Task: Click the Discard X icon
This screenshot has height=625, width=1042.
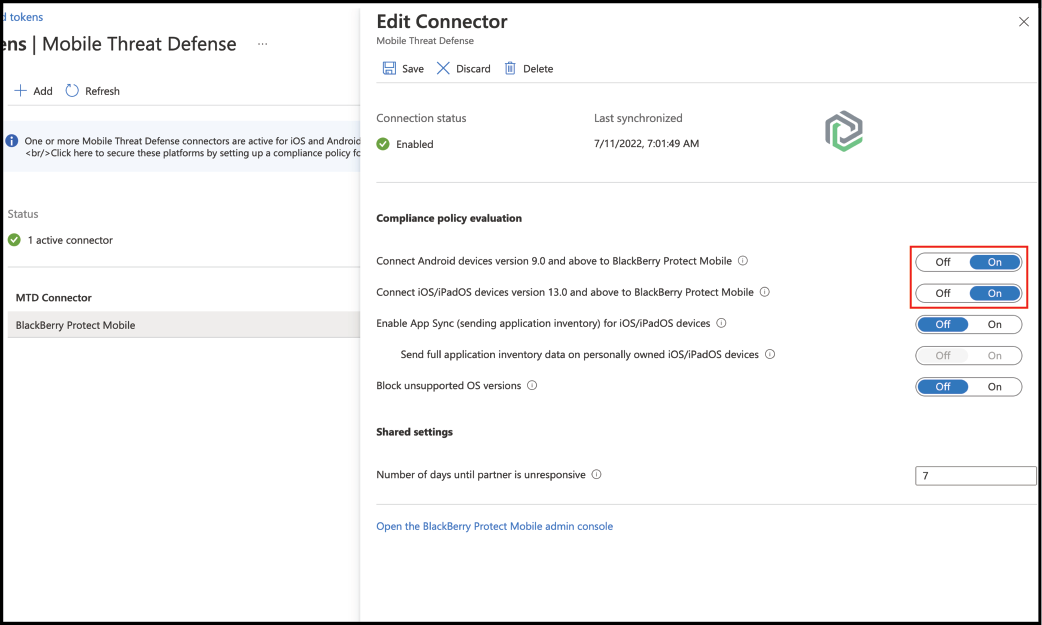Action: [x=443, y=68]
